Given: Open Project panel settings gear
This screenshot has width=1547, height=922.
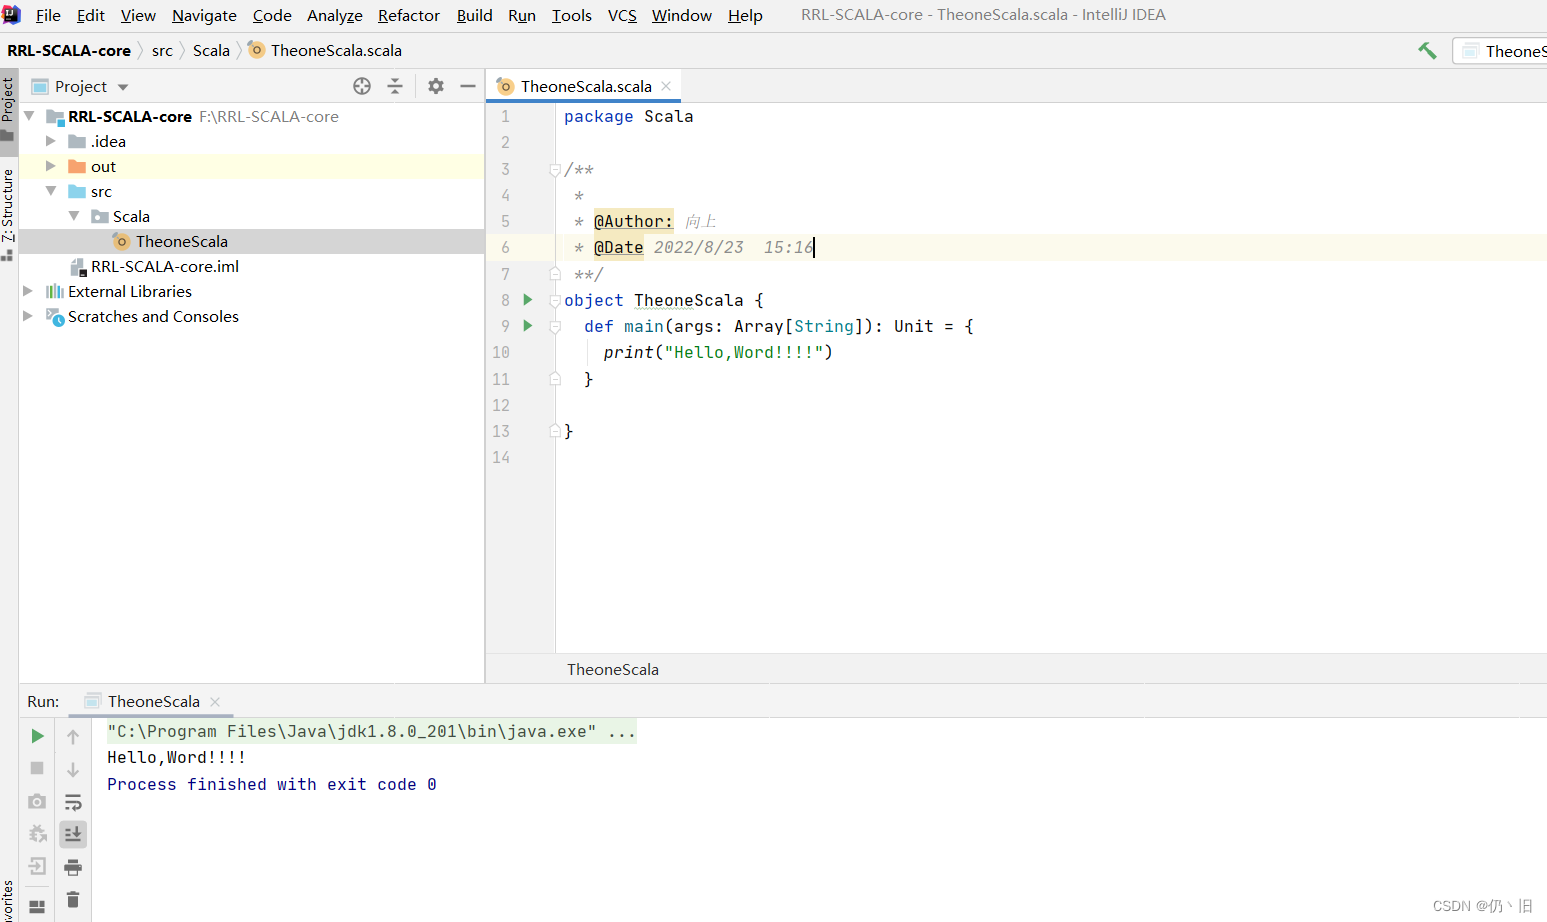Looking at the screenshot, I should pyautogui.click(x=436, y=86).
